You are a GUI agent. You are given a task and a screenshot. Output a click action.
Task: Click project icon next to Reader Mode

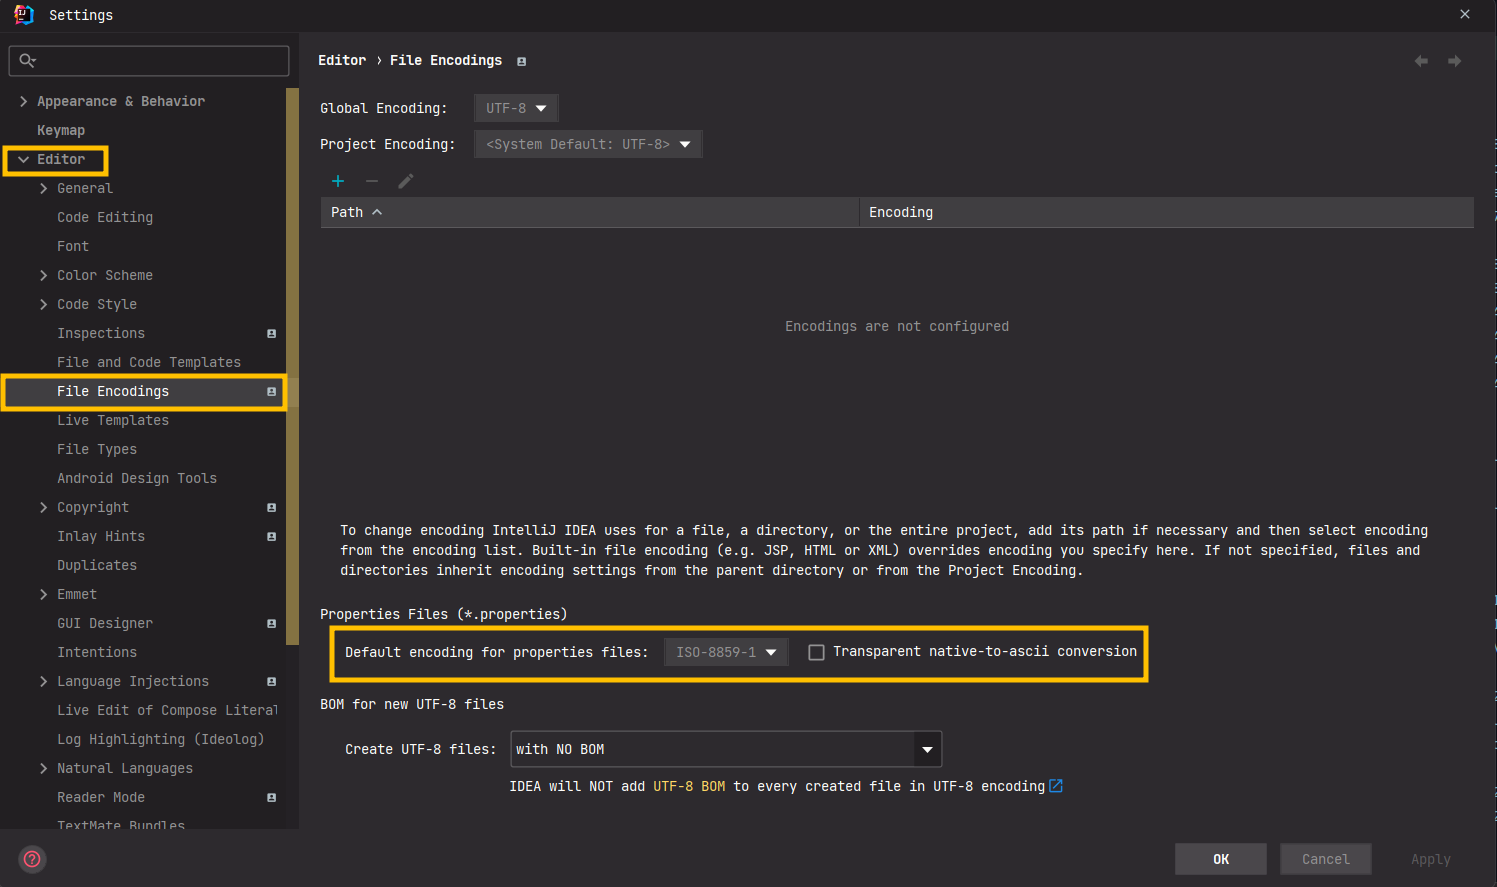(271, 798)
